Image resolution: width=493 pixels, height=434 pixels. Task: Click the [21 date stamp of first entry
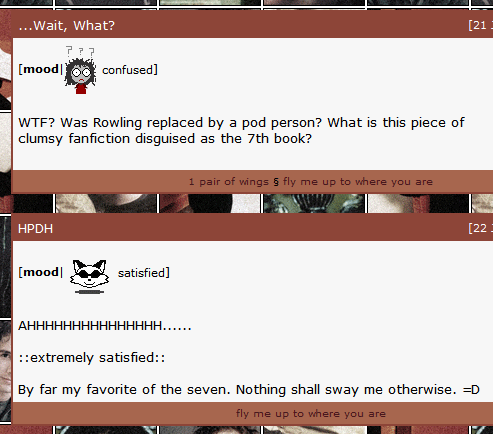pyautogui.click(x=480, y=25)
